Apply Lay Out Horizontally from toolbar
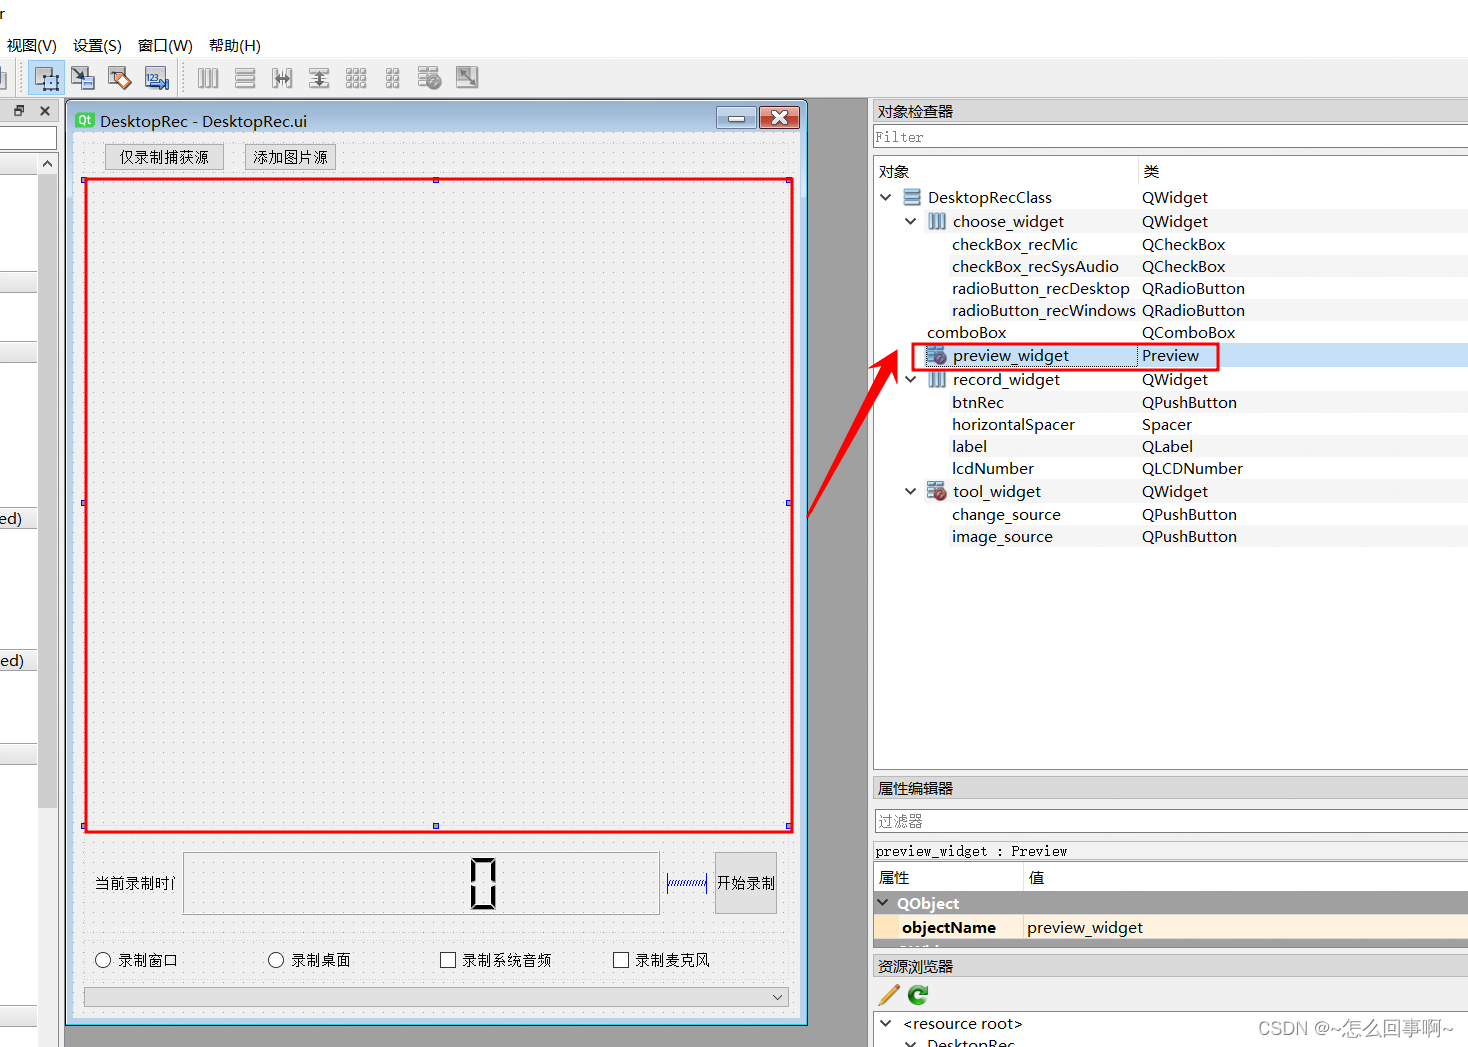1468x1047 pixels. (x=208, y=78)
